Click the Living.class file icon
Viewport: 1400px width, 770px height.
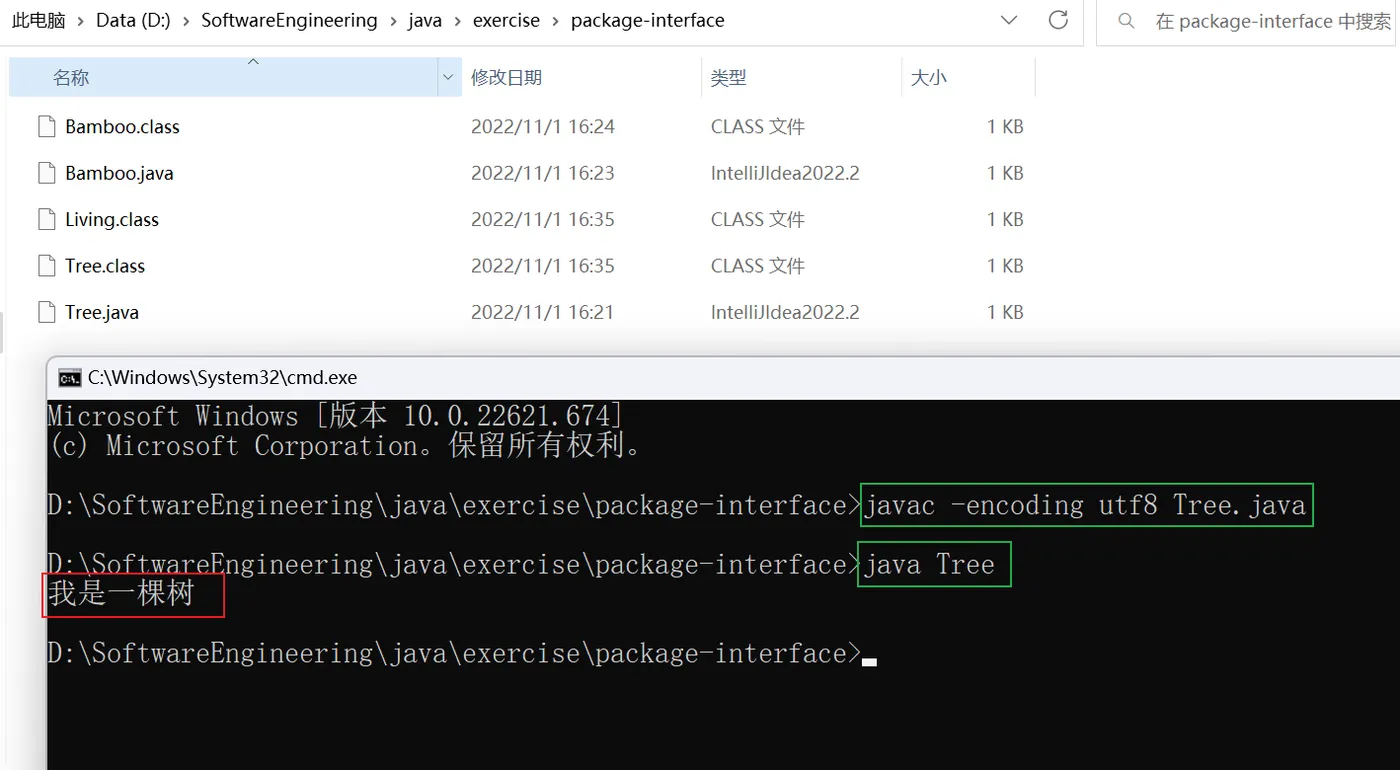click(46, 220)
